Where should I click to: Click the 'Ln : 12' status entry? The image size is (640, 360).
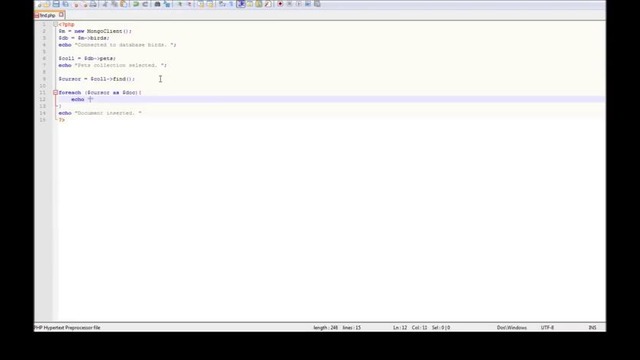point(400,327)
